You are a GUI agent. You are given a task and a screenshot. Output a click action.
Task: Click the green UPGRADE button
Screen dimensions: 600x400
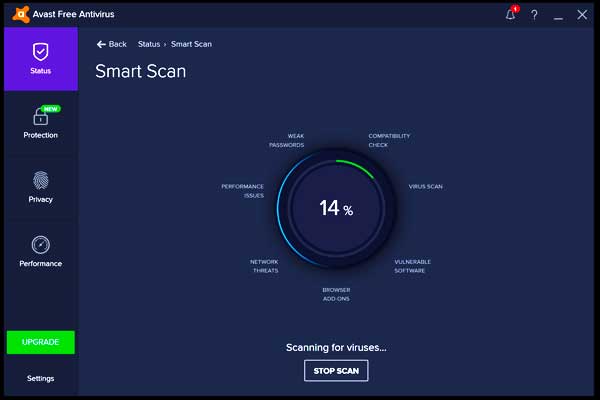(41, 342)
